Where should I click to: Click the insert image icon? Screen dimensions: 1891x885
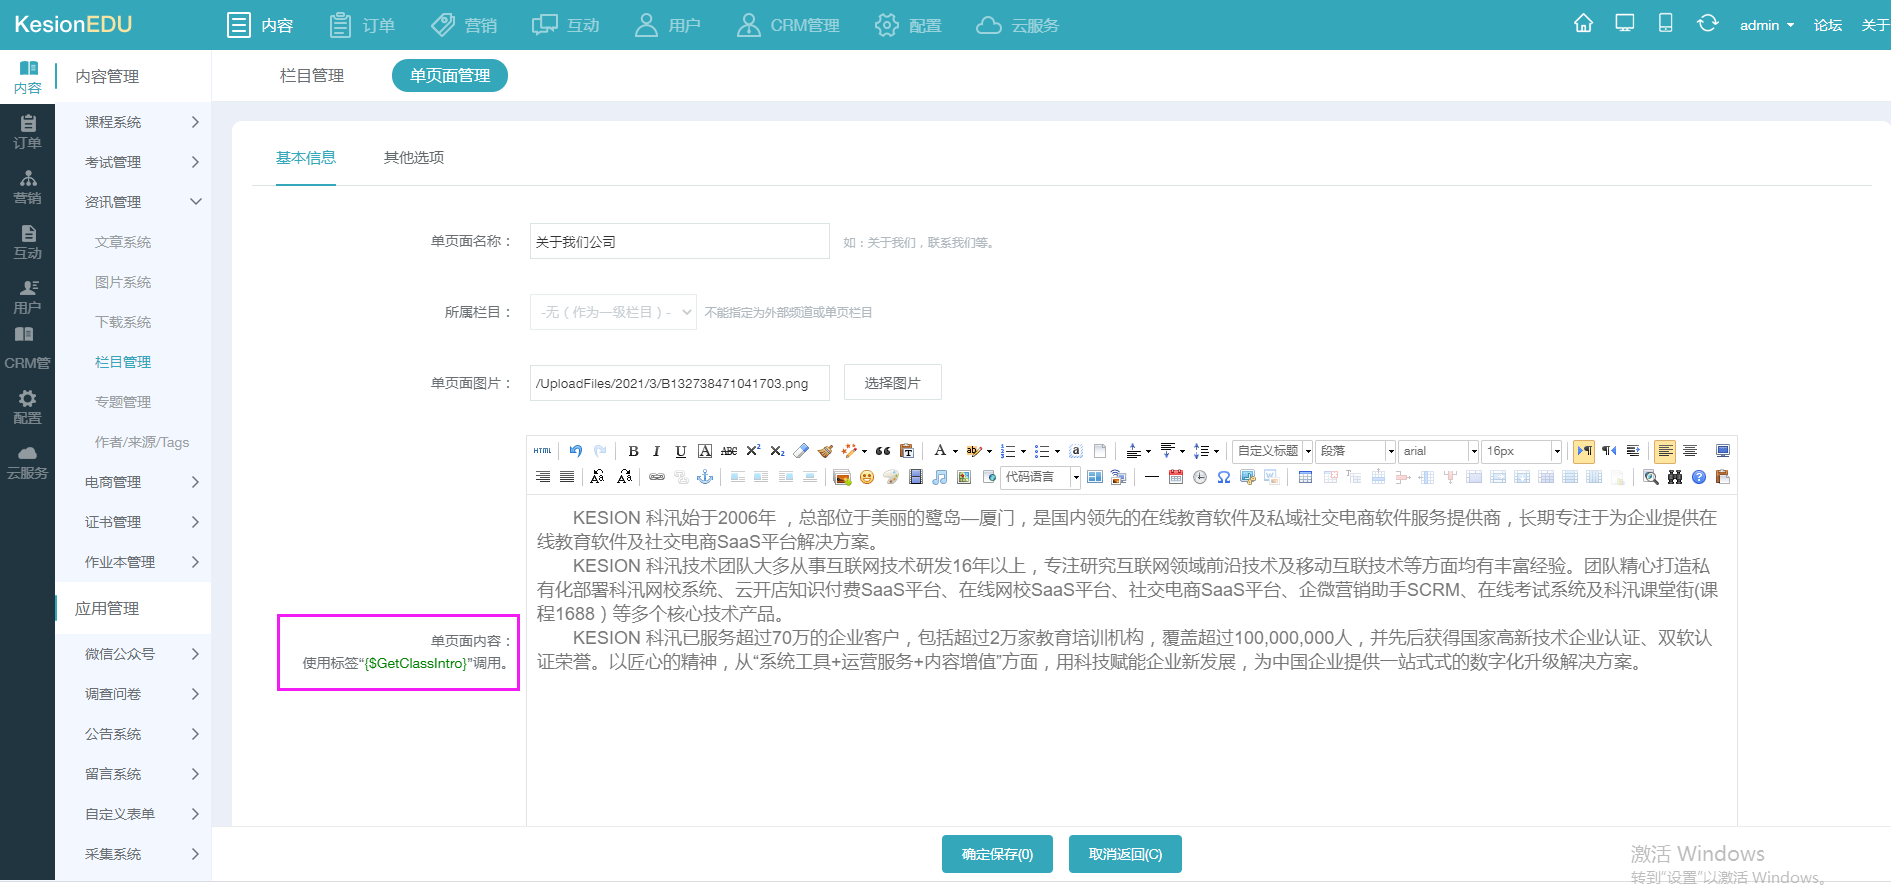coord(842,477)
